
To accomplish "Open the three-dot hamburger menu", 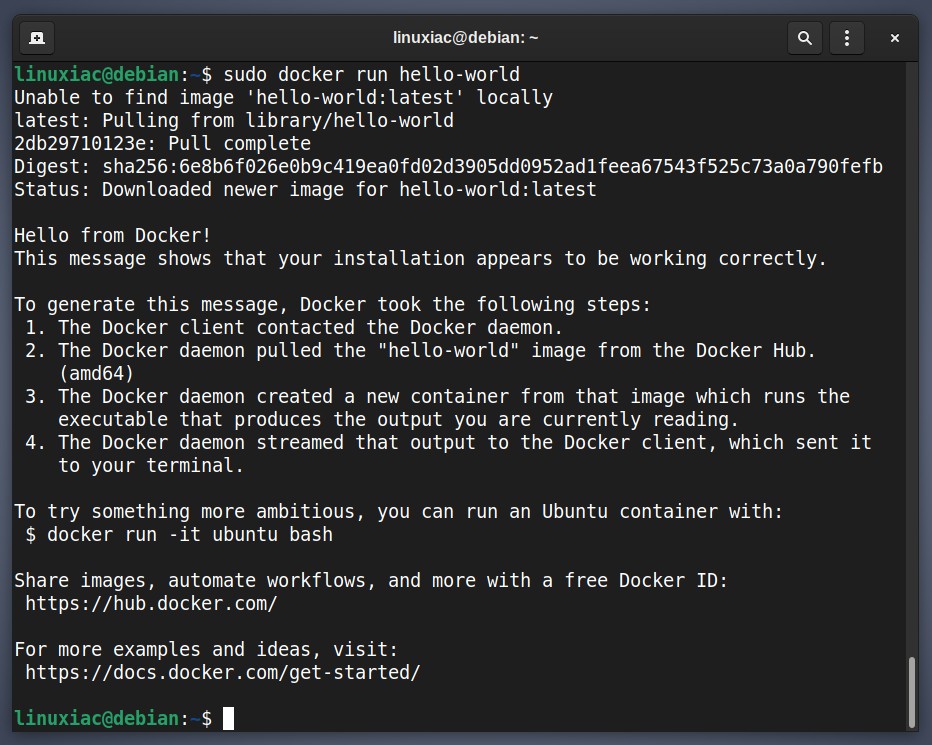I will click(846, 38).
